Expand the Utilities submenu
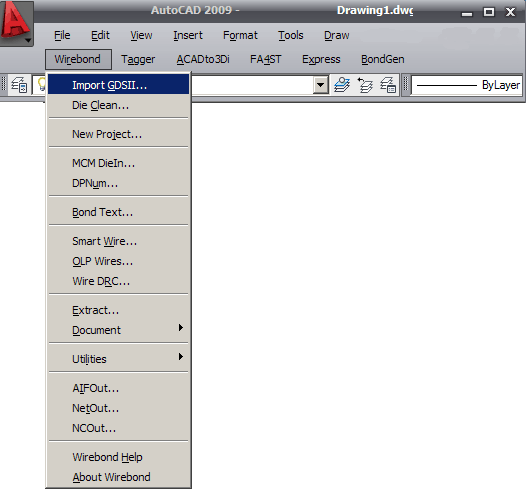Viewport: 526px width, 497px height. click(x=118, y=359)
